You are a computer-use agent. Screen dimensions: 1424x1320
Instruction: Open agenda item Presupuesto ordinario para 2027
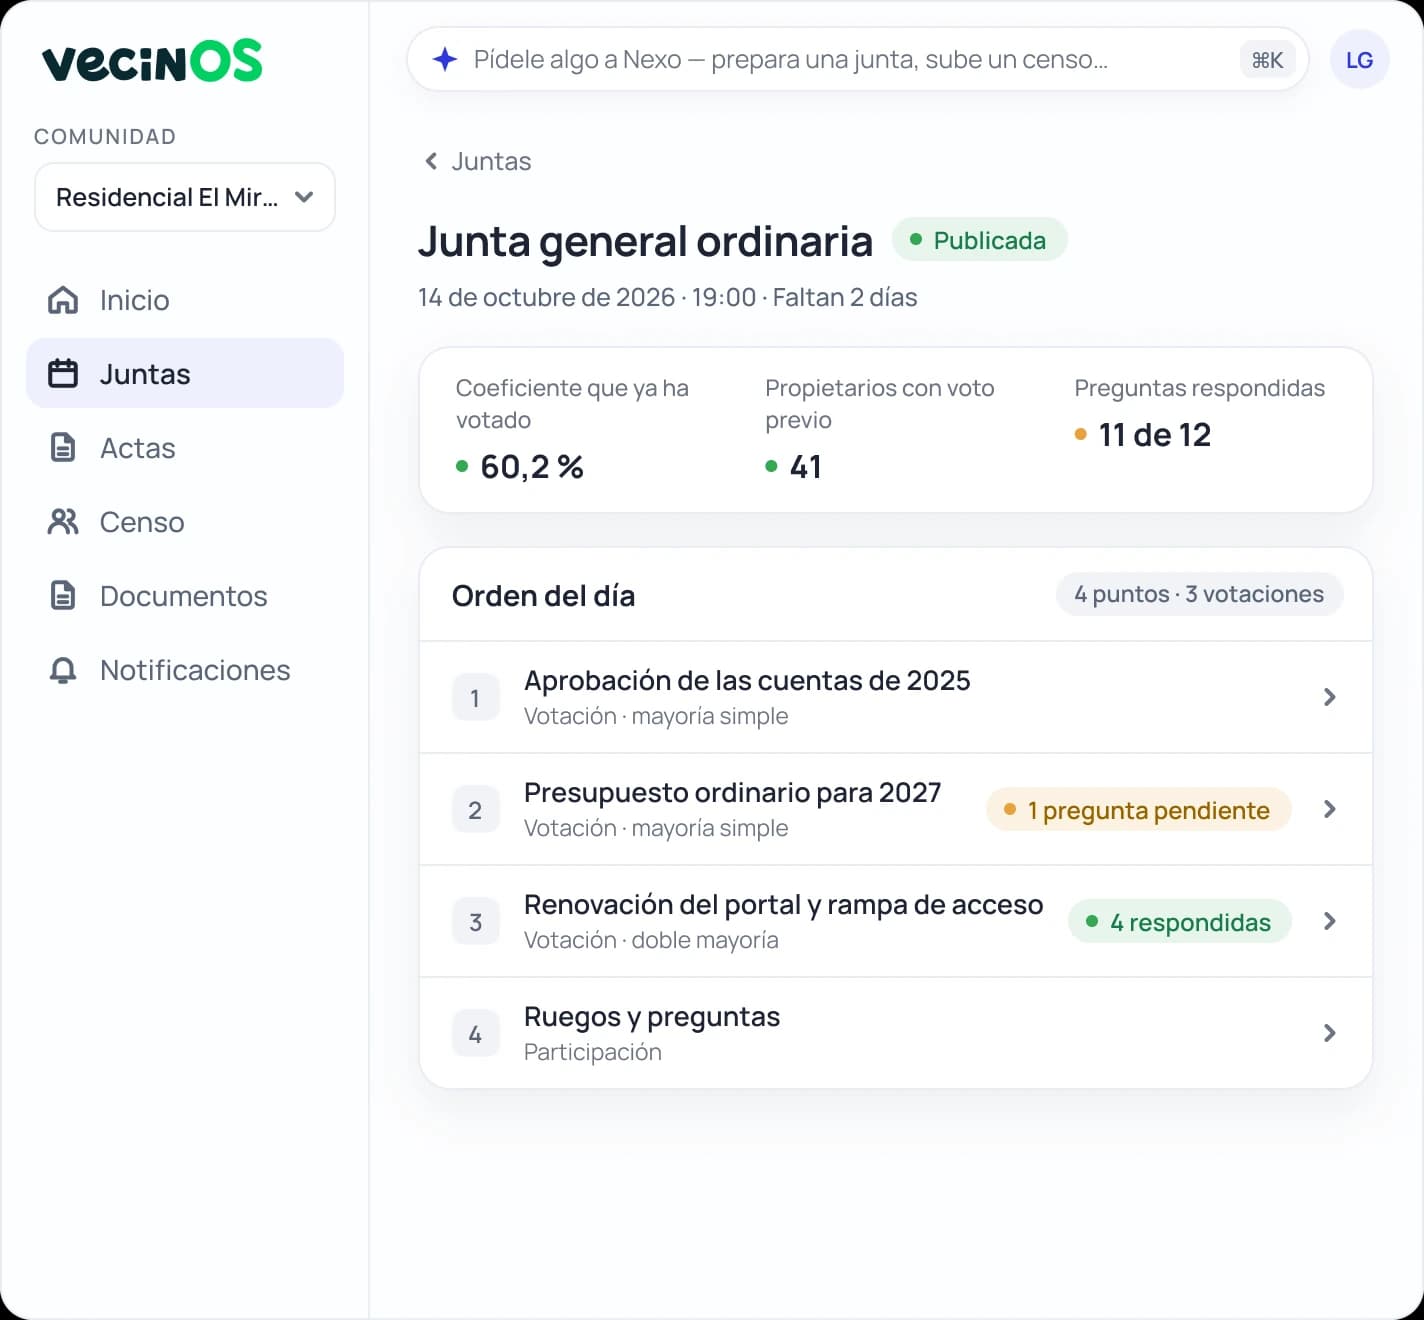(895, 809)
